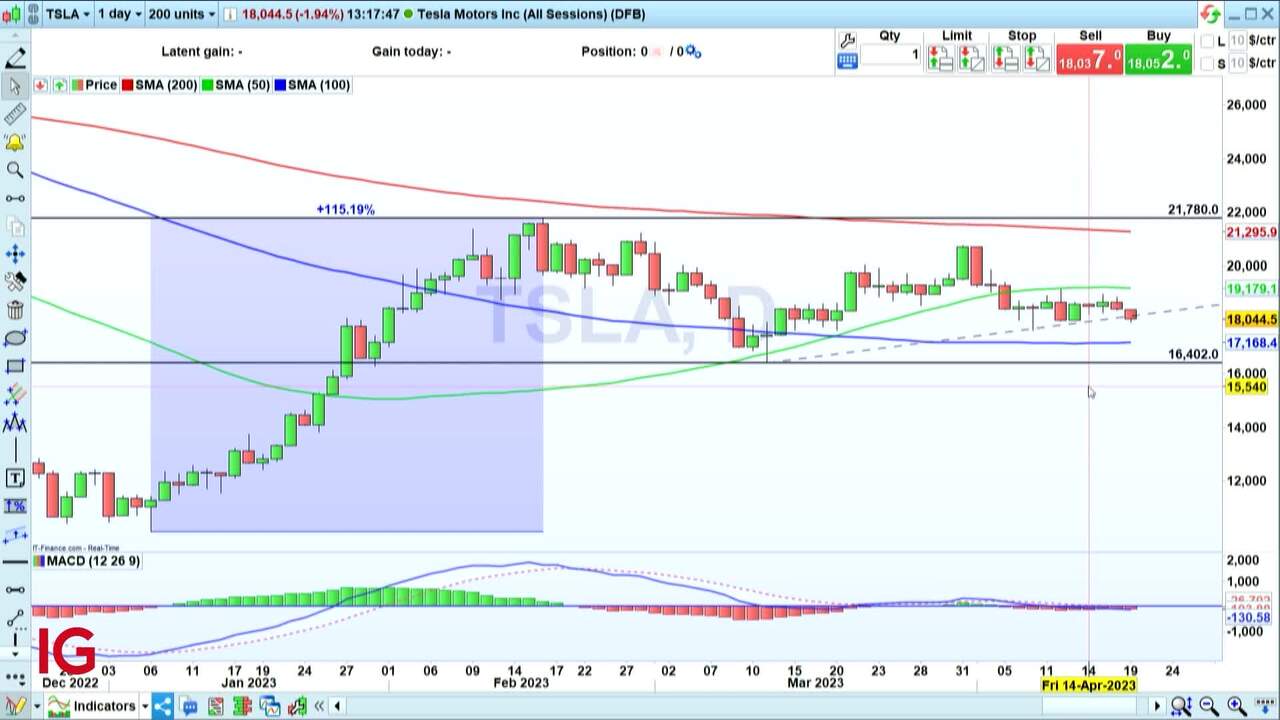Screen dimensions: 1280x720
Task: Tick the S stop checkbox
Action: (1207, 63)
